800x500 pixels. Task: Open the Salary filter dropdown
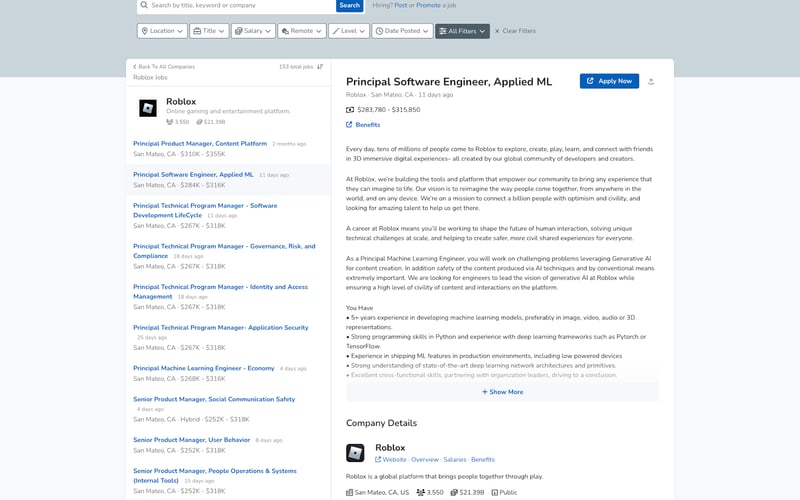click(x=253, y=31)
